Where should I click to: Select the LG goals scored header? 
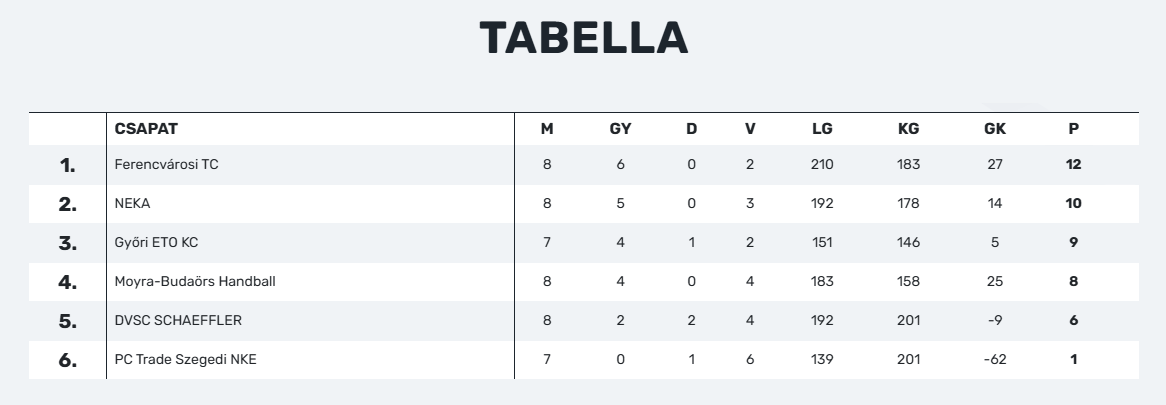822,129
